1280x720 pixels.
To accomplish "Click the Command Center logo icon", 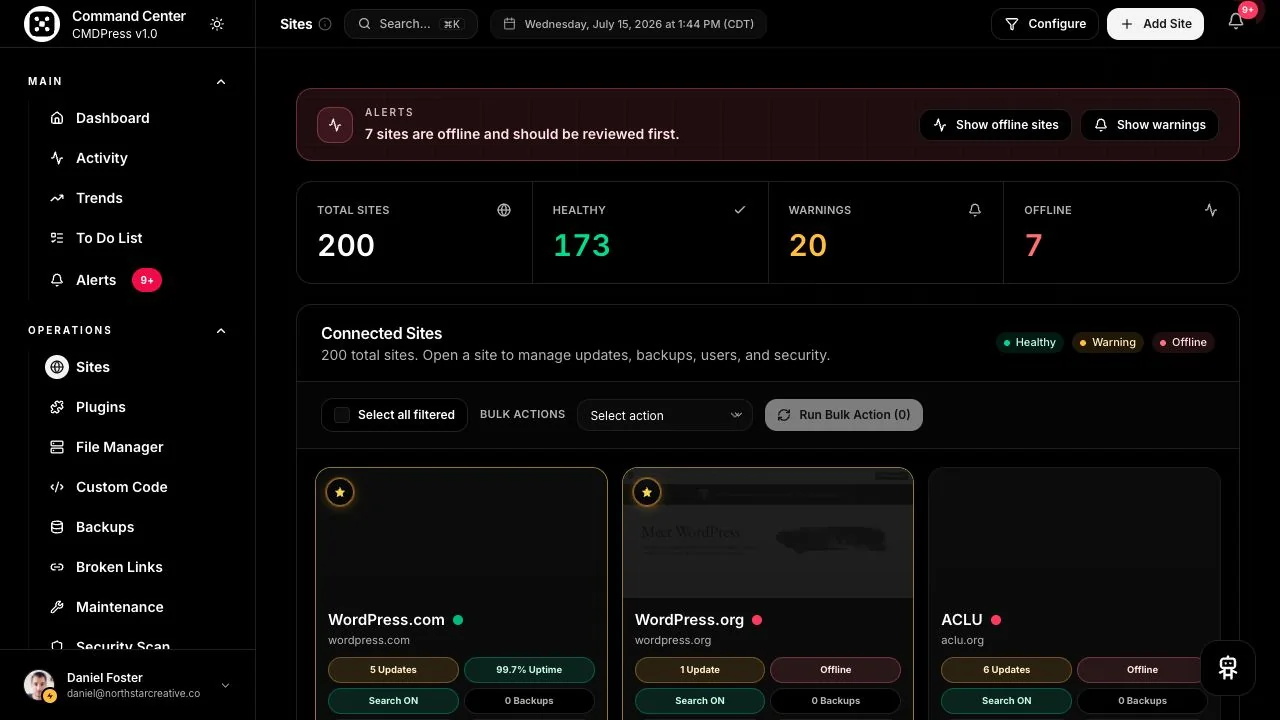I will point(42,24).
